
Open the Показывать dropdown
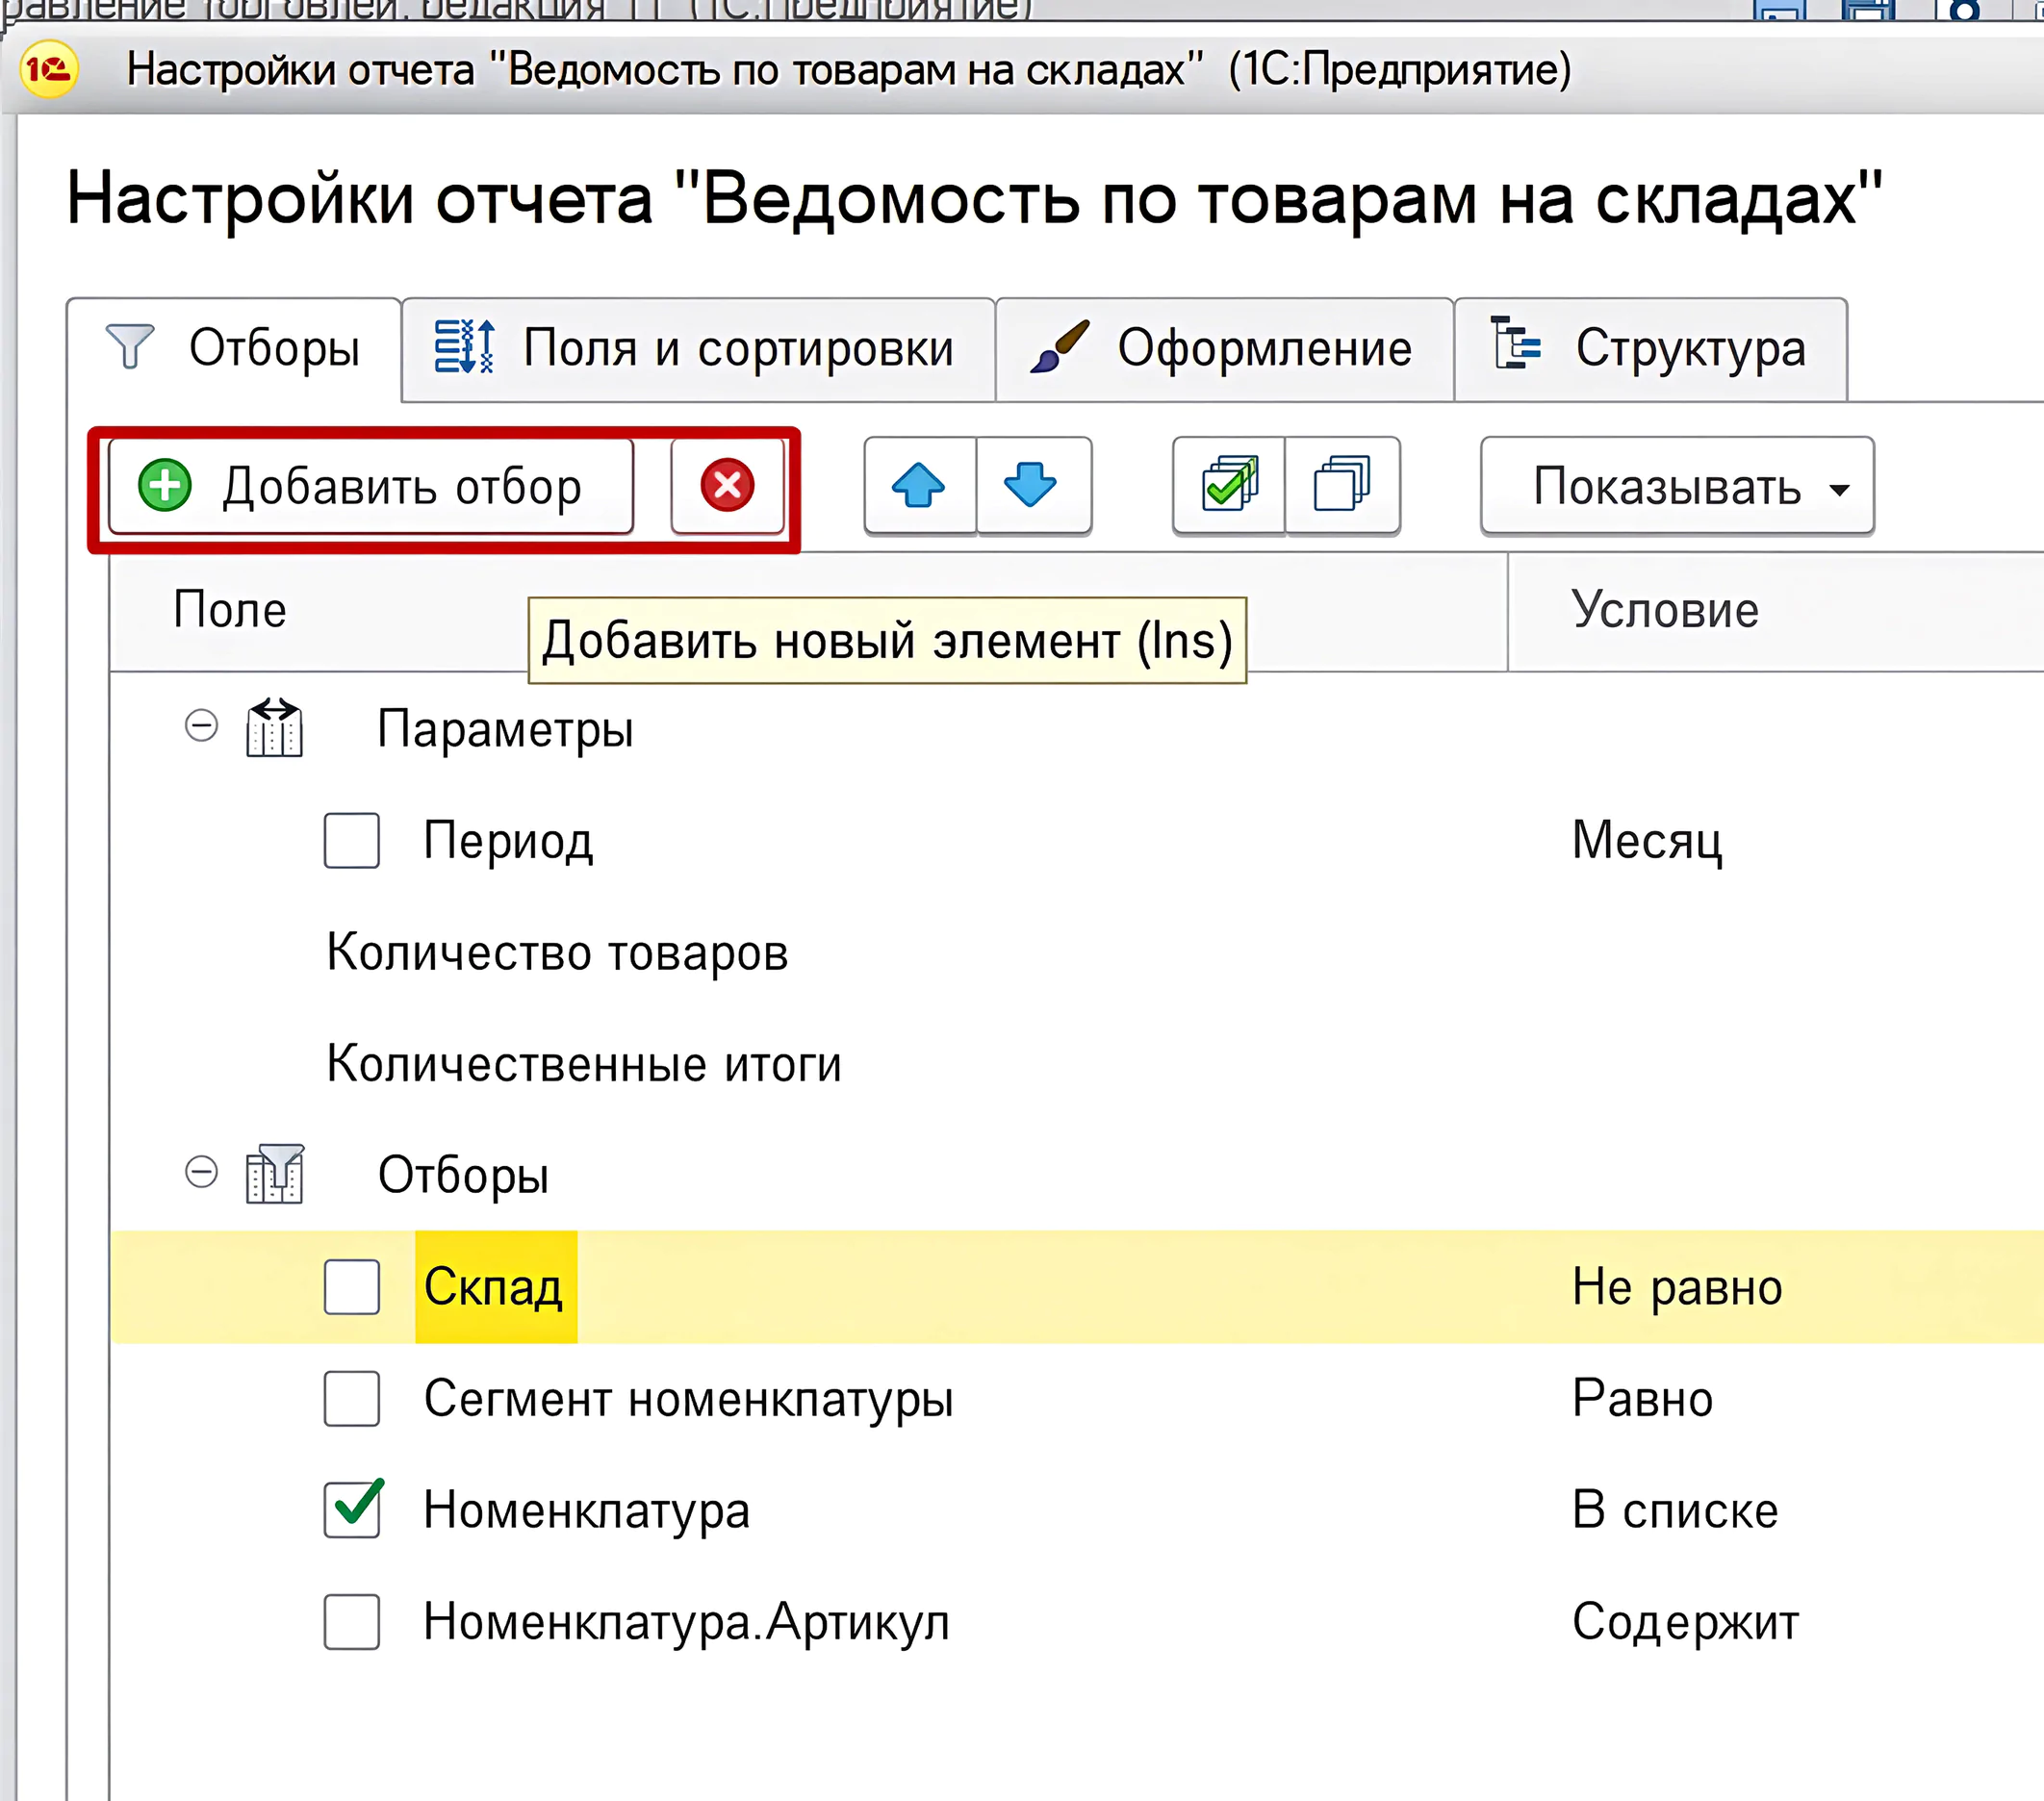[1677, 487]
